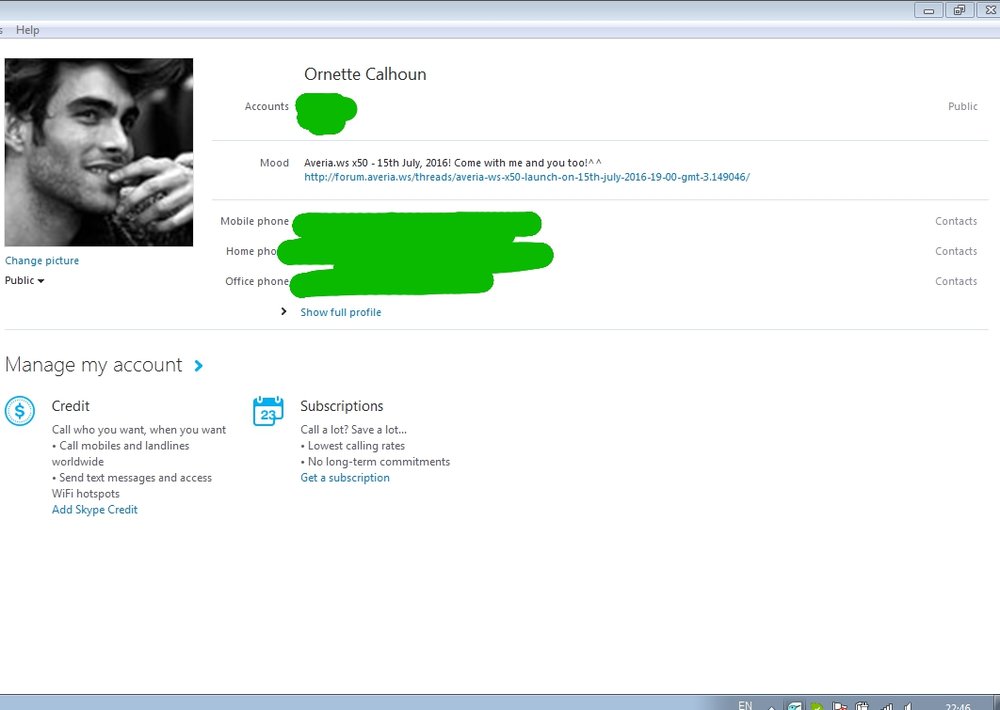Expand Show full profile chevron
Image resolution: width=1000 pixels, height=710 pixels.
[284, 312]
